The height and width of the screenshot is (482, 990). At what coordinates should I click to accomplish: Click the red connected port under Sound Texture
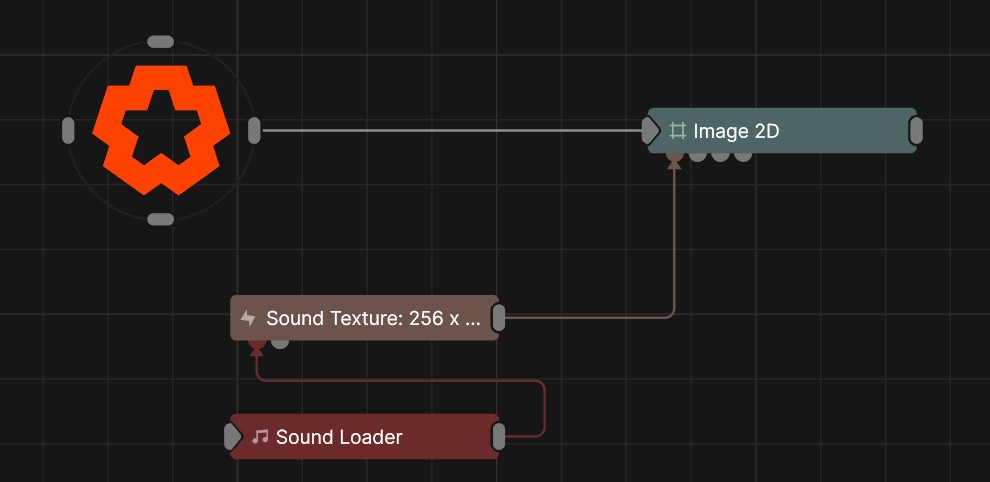tap(257, 343)
